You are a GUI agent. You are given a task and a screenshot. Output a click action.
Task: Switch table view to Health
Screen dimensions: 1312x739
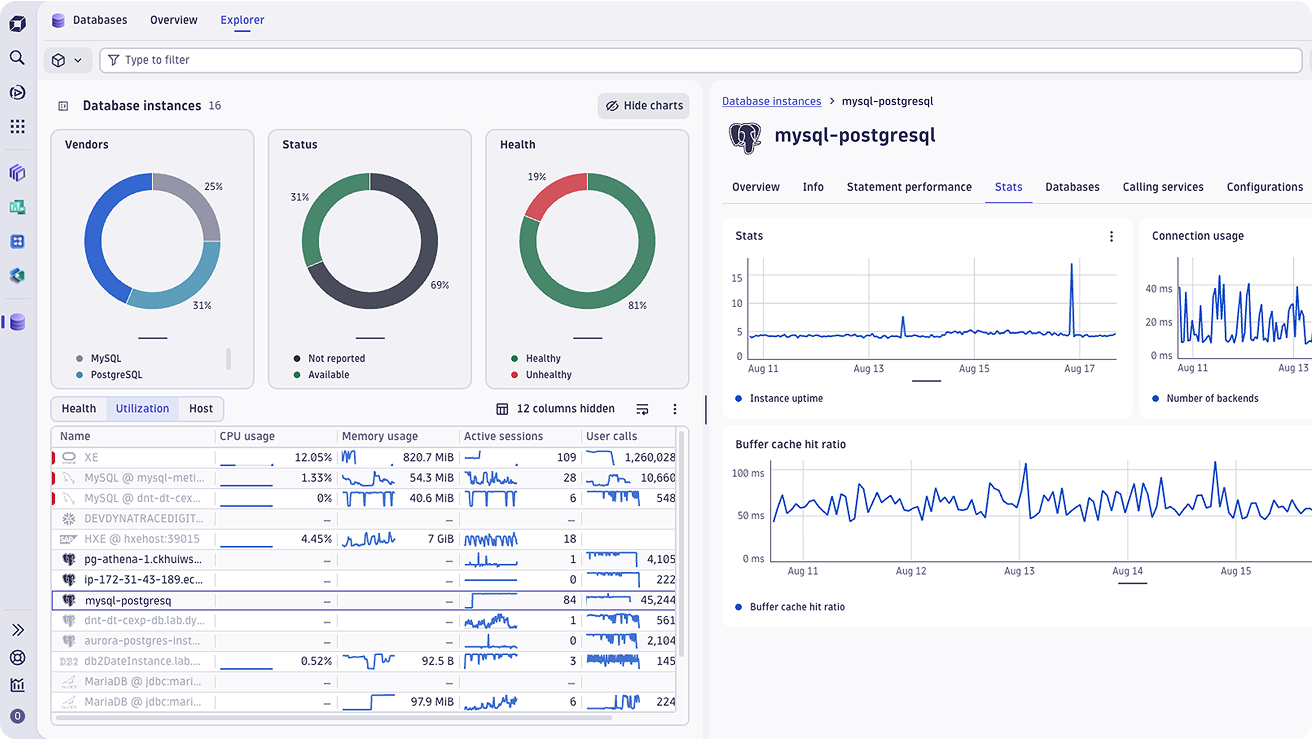tap(79, 408)
